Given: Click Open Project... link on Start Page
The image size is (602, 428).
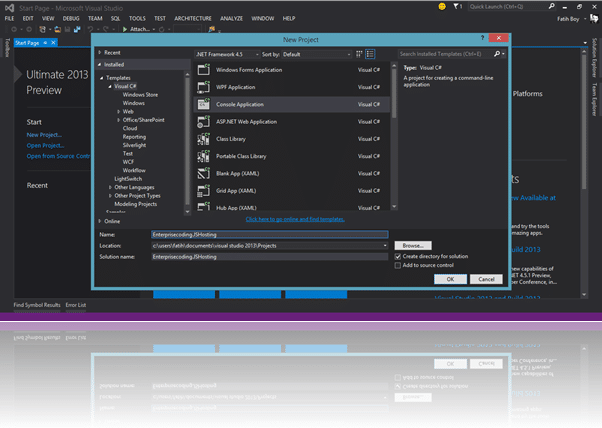Looking at the screenshot, I should (45, 145).
